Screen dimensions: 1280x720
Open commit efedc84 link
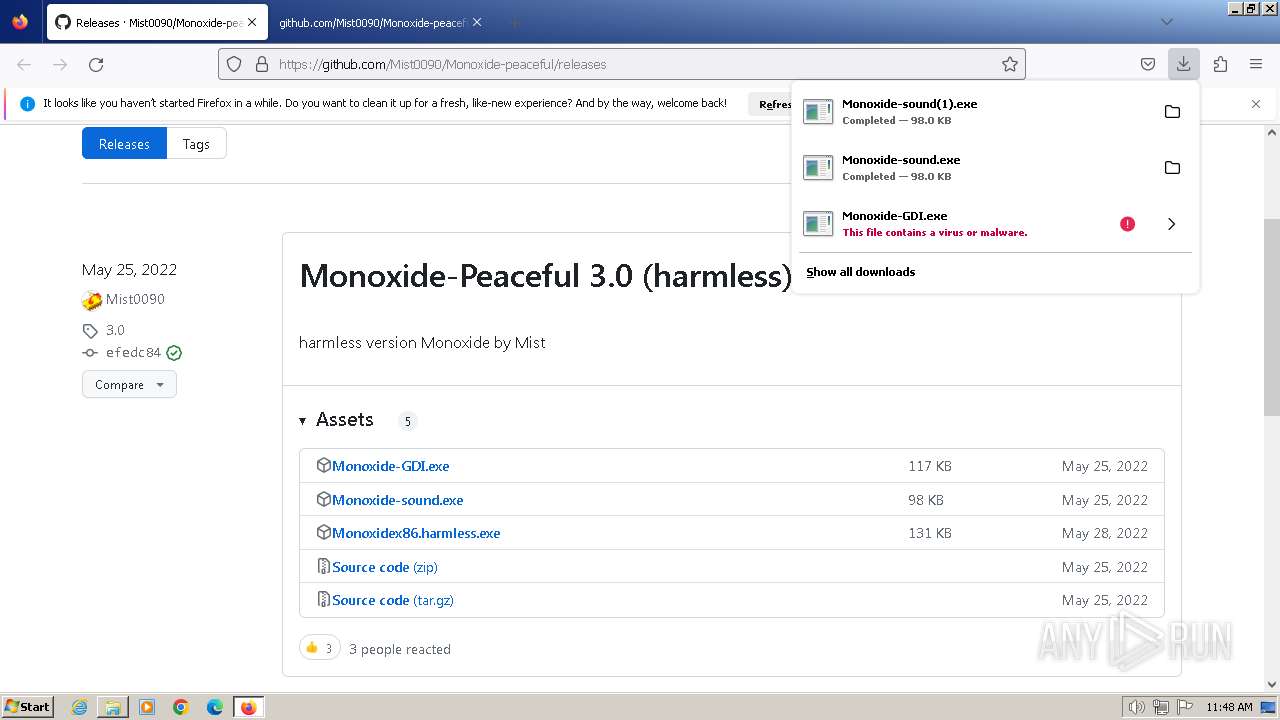(133, 353)
